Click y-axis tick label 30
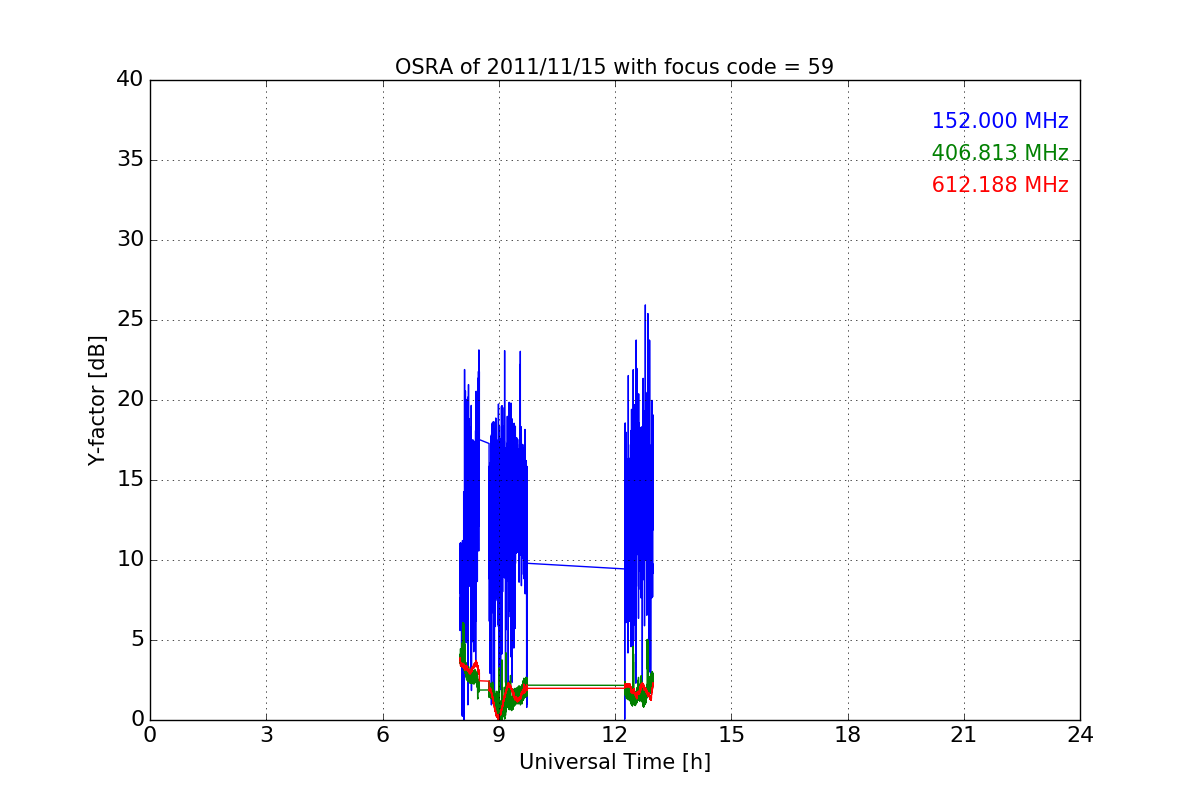The width and height of the screenshot is (1200, 800). pyautogui.click(x=130, y=240)
